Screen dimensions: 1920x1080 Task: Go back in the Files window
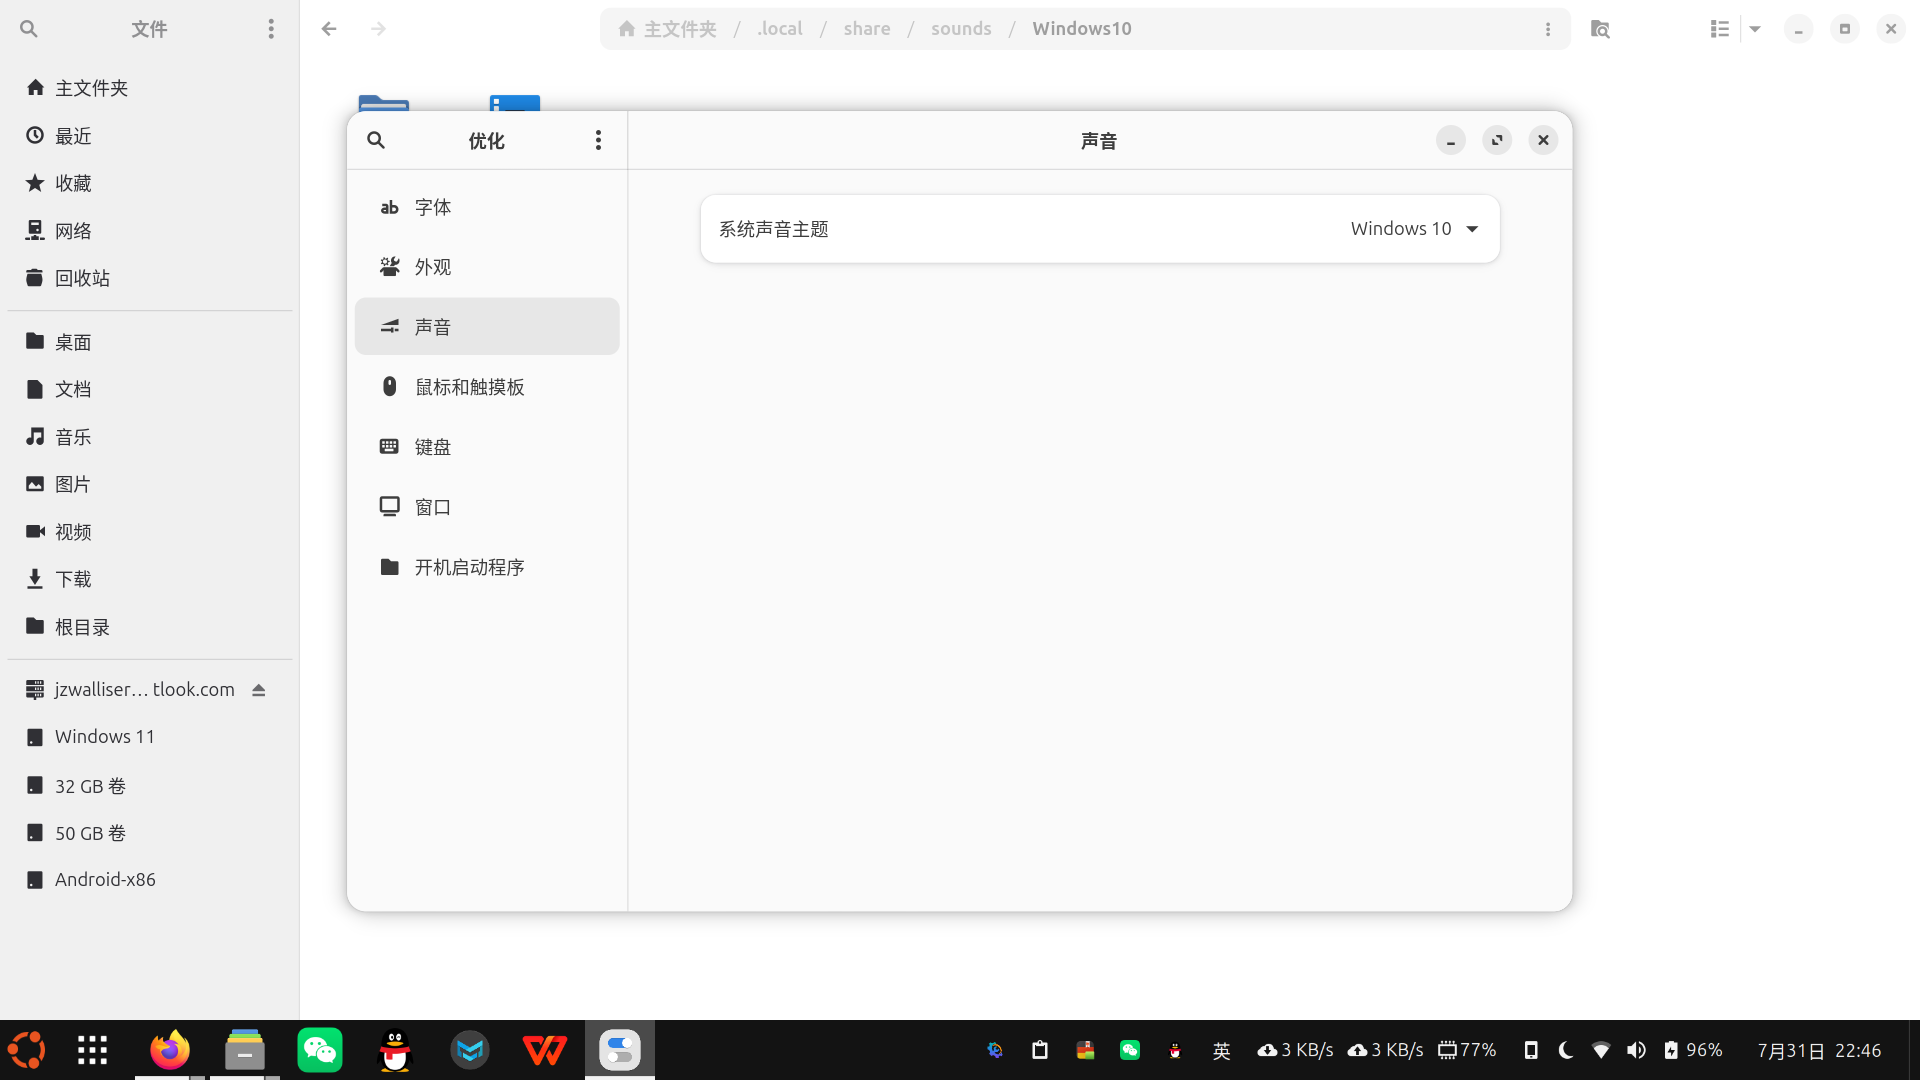(329, 29)
